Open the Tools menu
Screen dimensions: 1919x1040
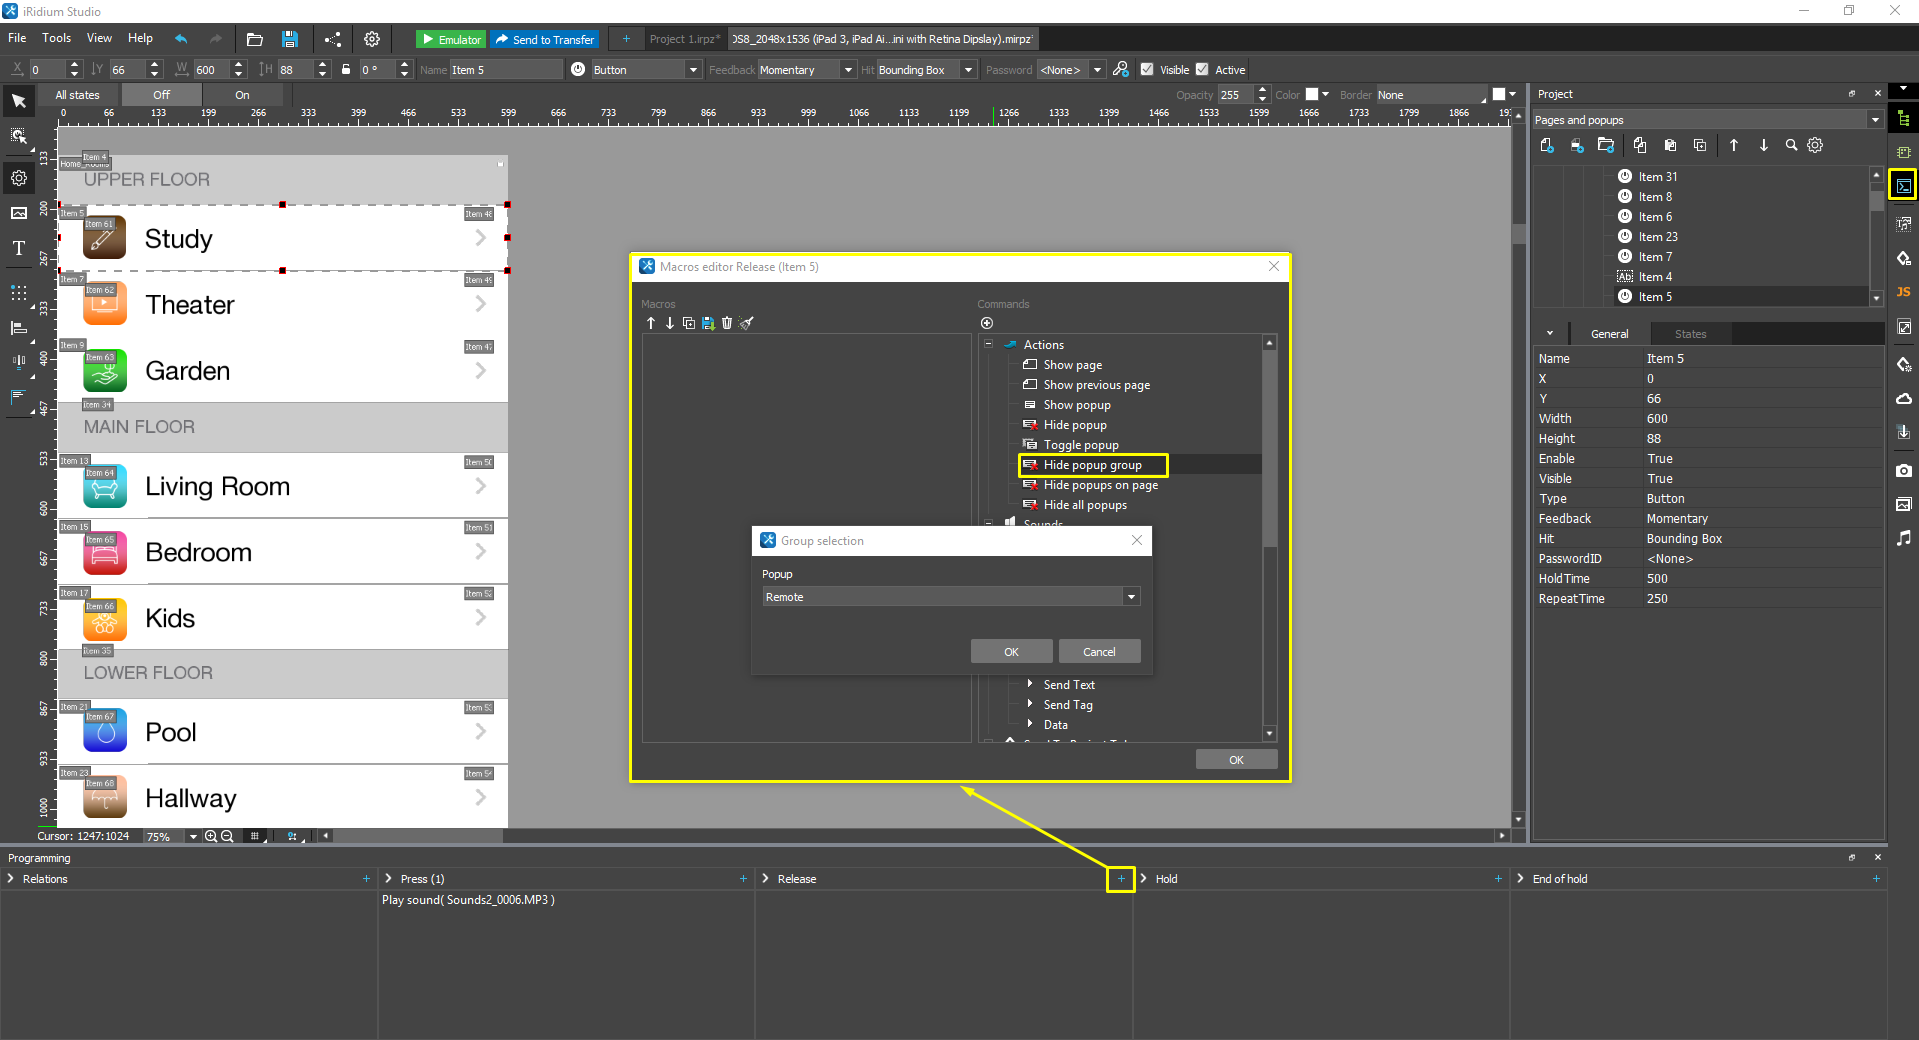(x=56, y=38)
